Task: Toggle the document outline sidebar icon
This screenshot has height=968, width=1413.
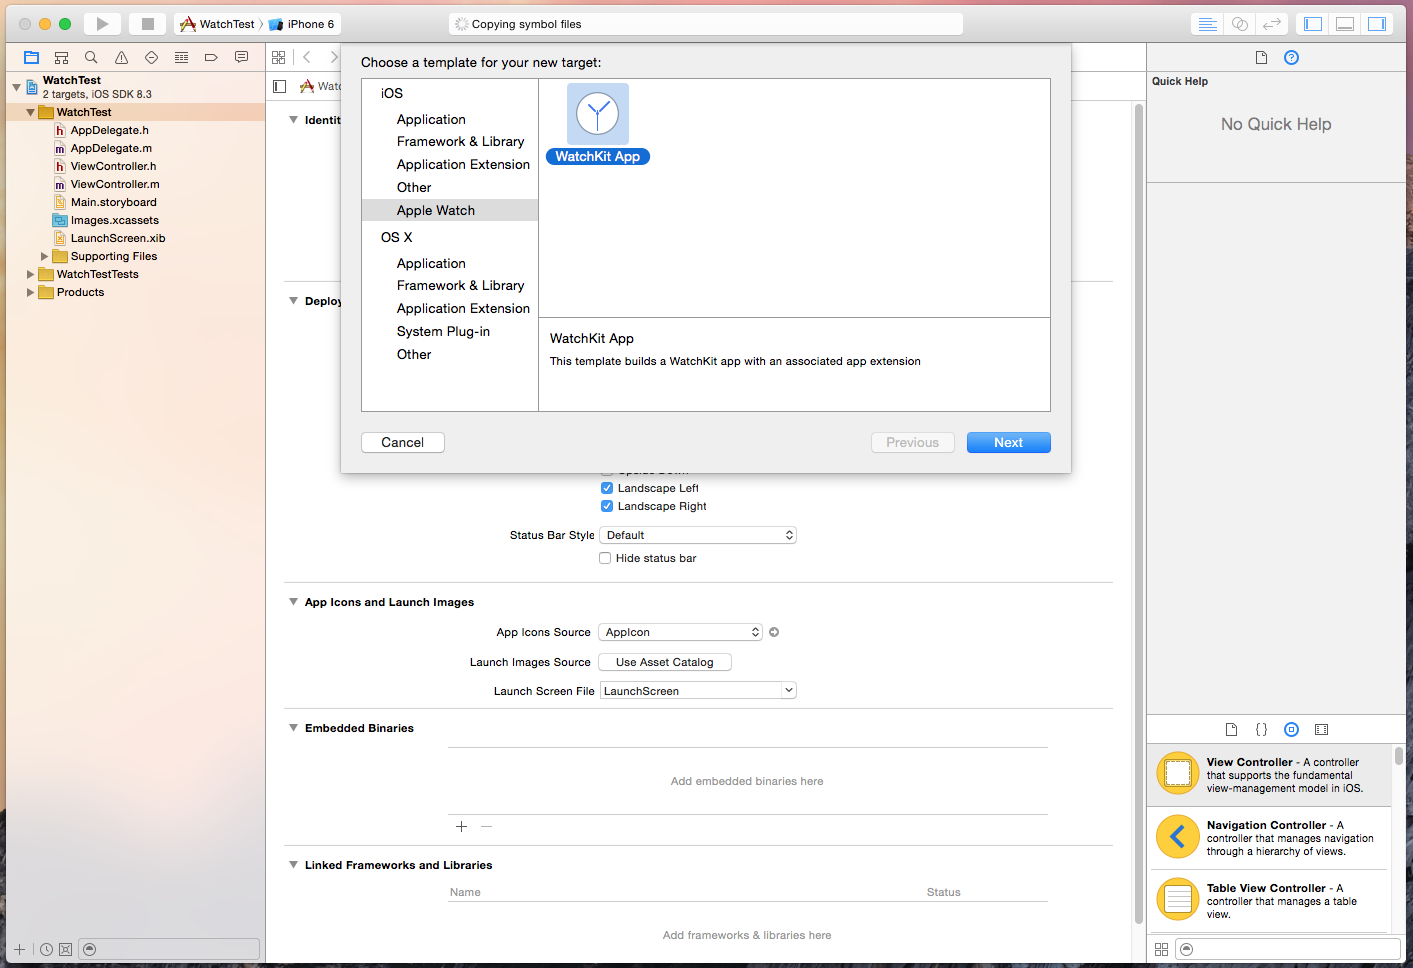Action: [x=280, y=87]
